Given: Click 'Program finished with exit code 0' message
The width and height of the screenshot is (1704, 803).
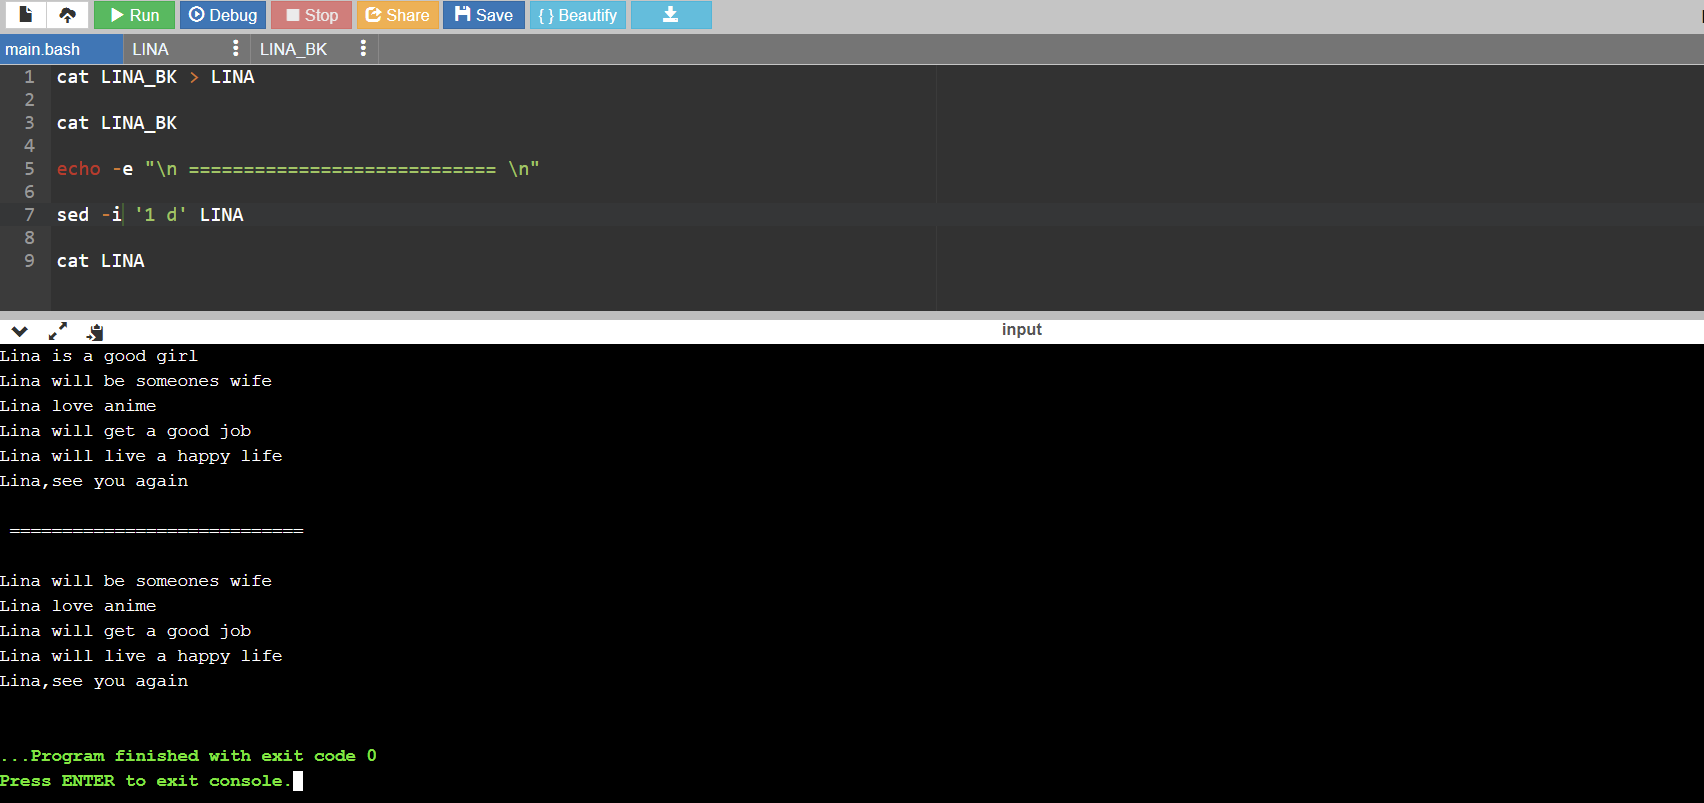Looking at the screenshot, I should (x=188, y=756).
